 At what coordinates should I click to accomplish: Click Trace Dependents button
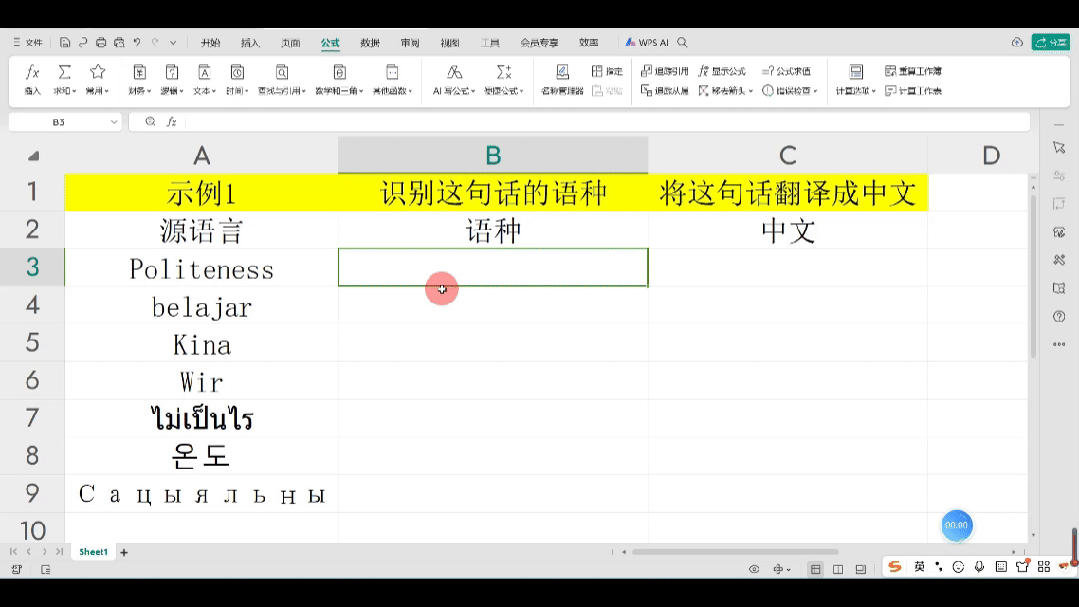(664, 91)
